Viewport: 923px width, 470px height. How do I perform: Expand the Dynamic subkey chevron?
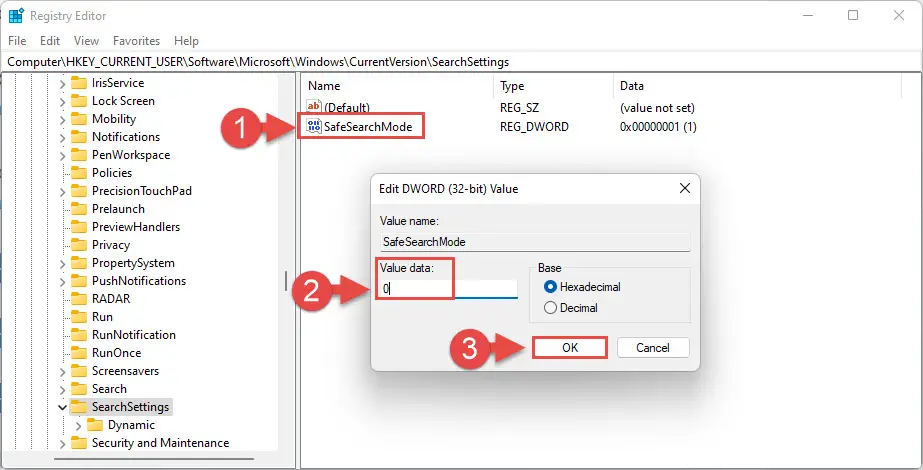tap(80, 425)
